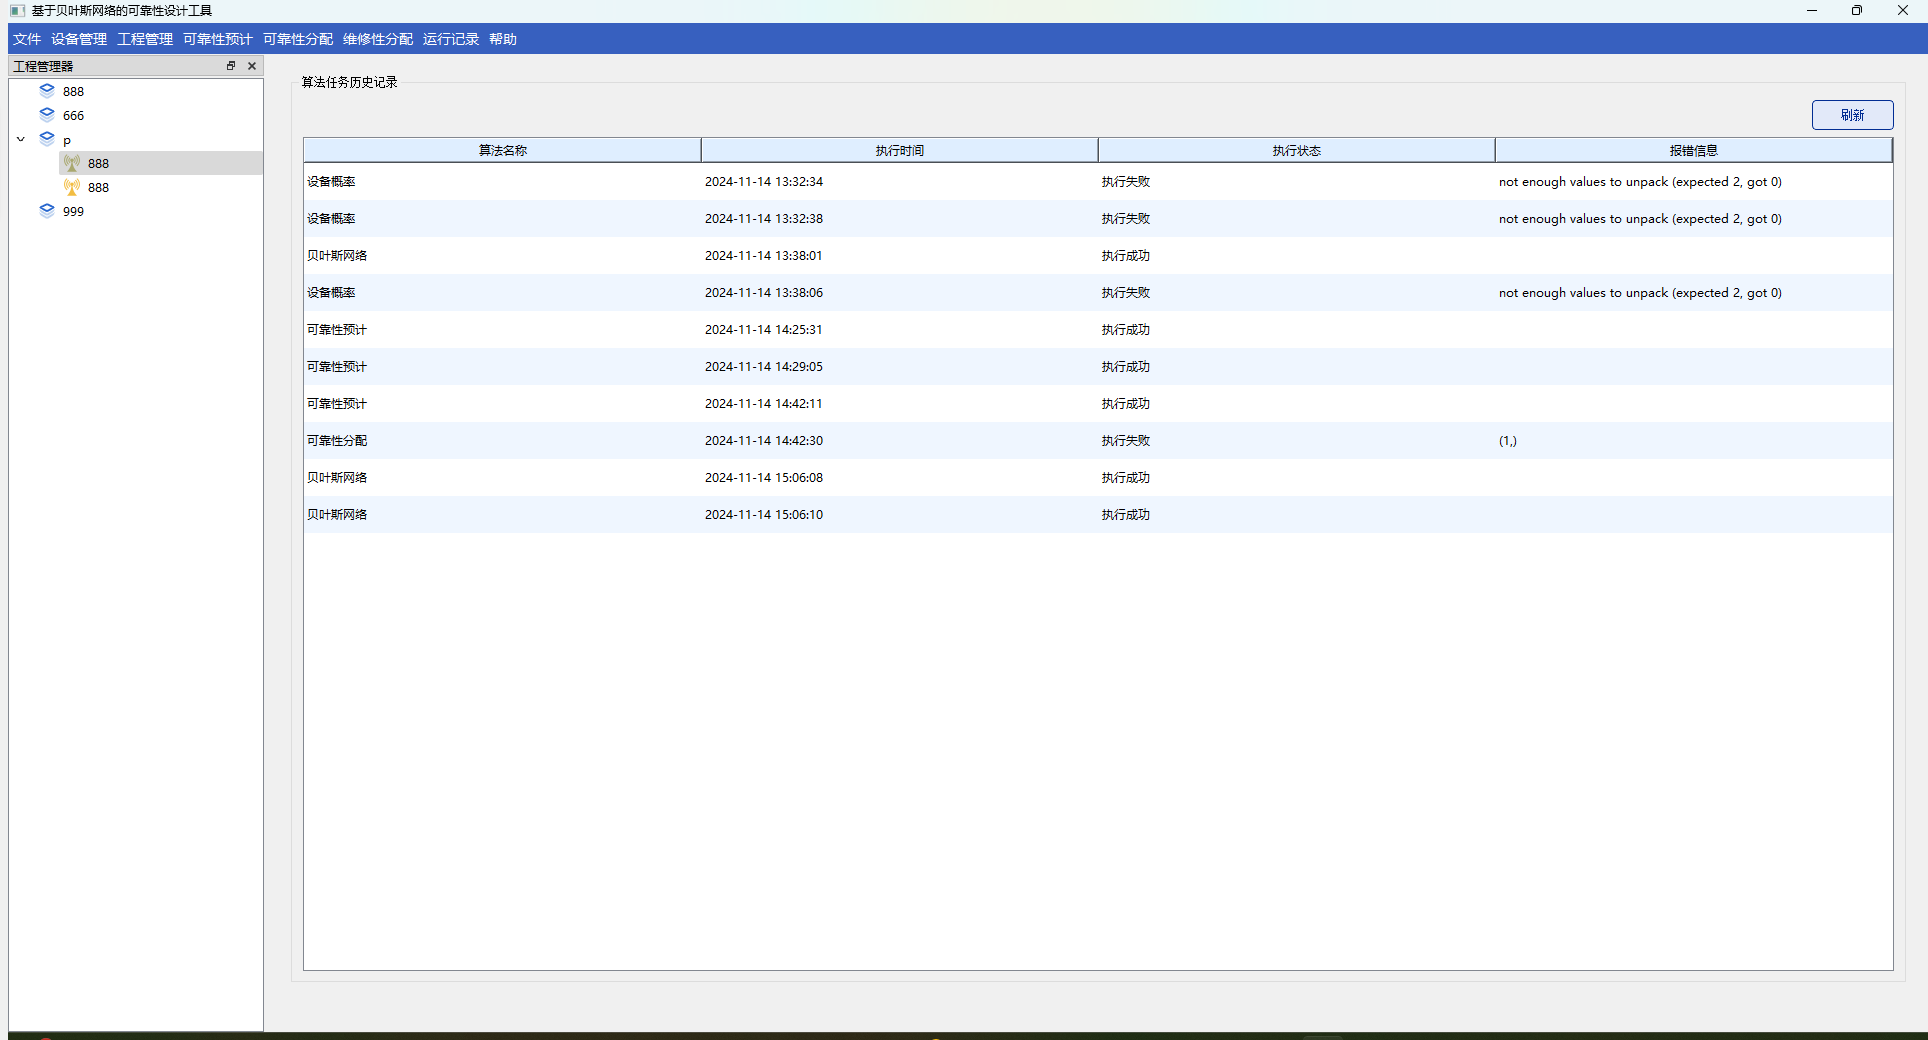Open the 设备管理 menu
Image resolution: width=1928 pixels, height=1040 pixels.
click(79, 39)
